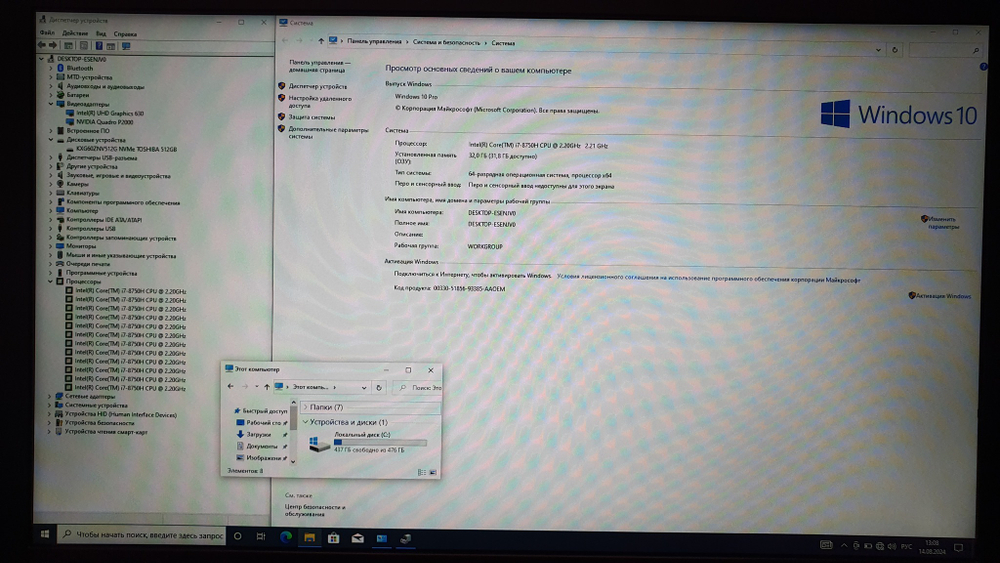Open Дополнительные параметры системы link
1000x563 pixels.
[x=328, y=133]
